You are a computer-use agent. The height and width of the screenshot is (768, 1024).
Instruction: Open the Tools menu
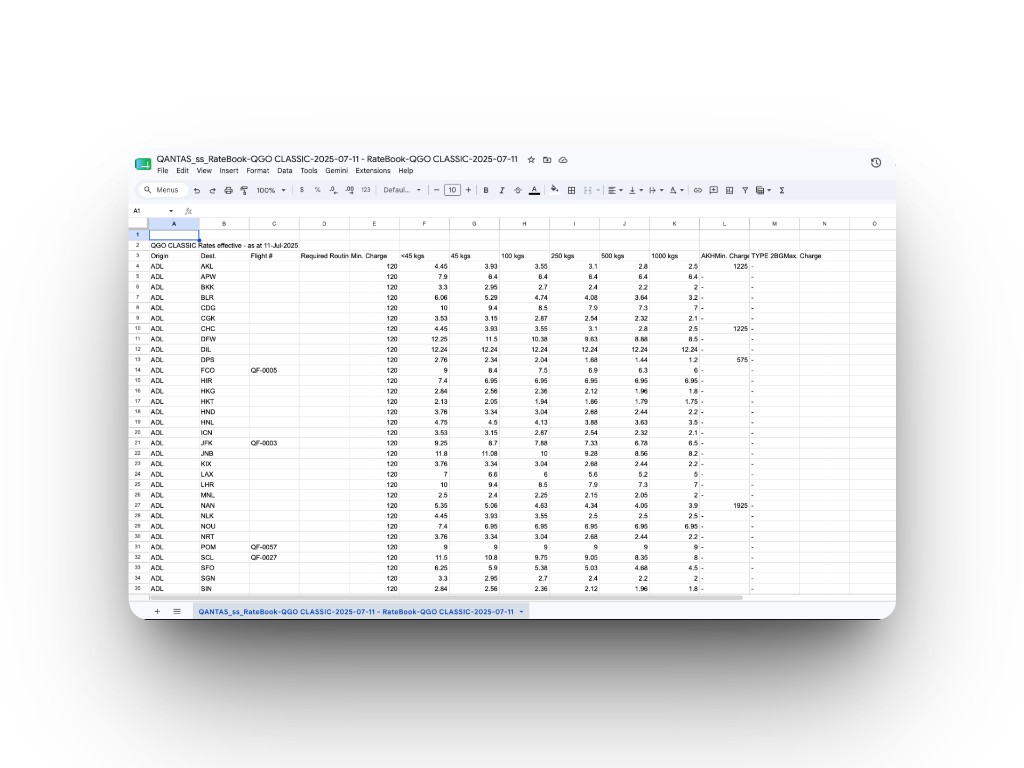[x=309, y=170]
